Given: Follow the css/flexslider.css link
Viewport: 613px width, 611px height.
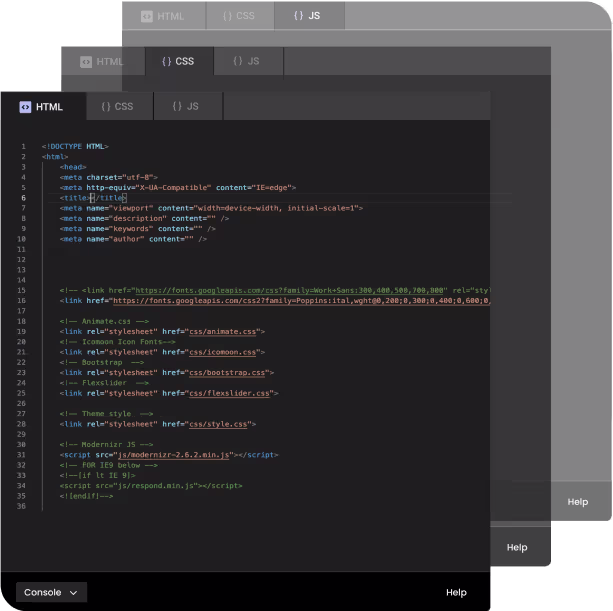Looking at the screenshot, I should 229,393.
